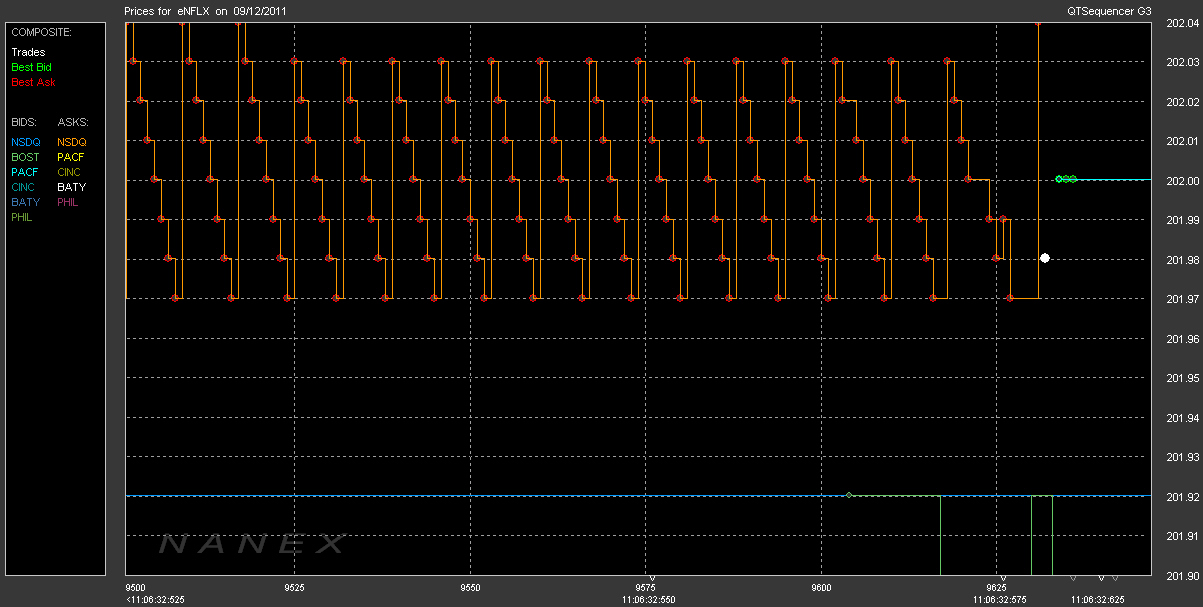The width and height of the screenshot is (1203, 607).
Task: Click the CINC entry under ASKS
Action: coord(71,172)
